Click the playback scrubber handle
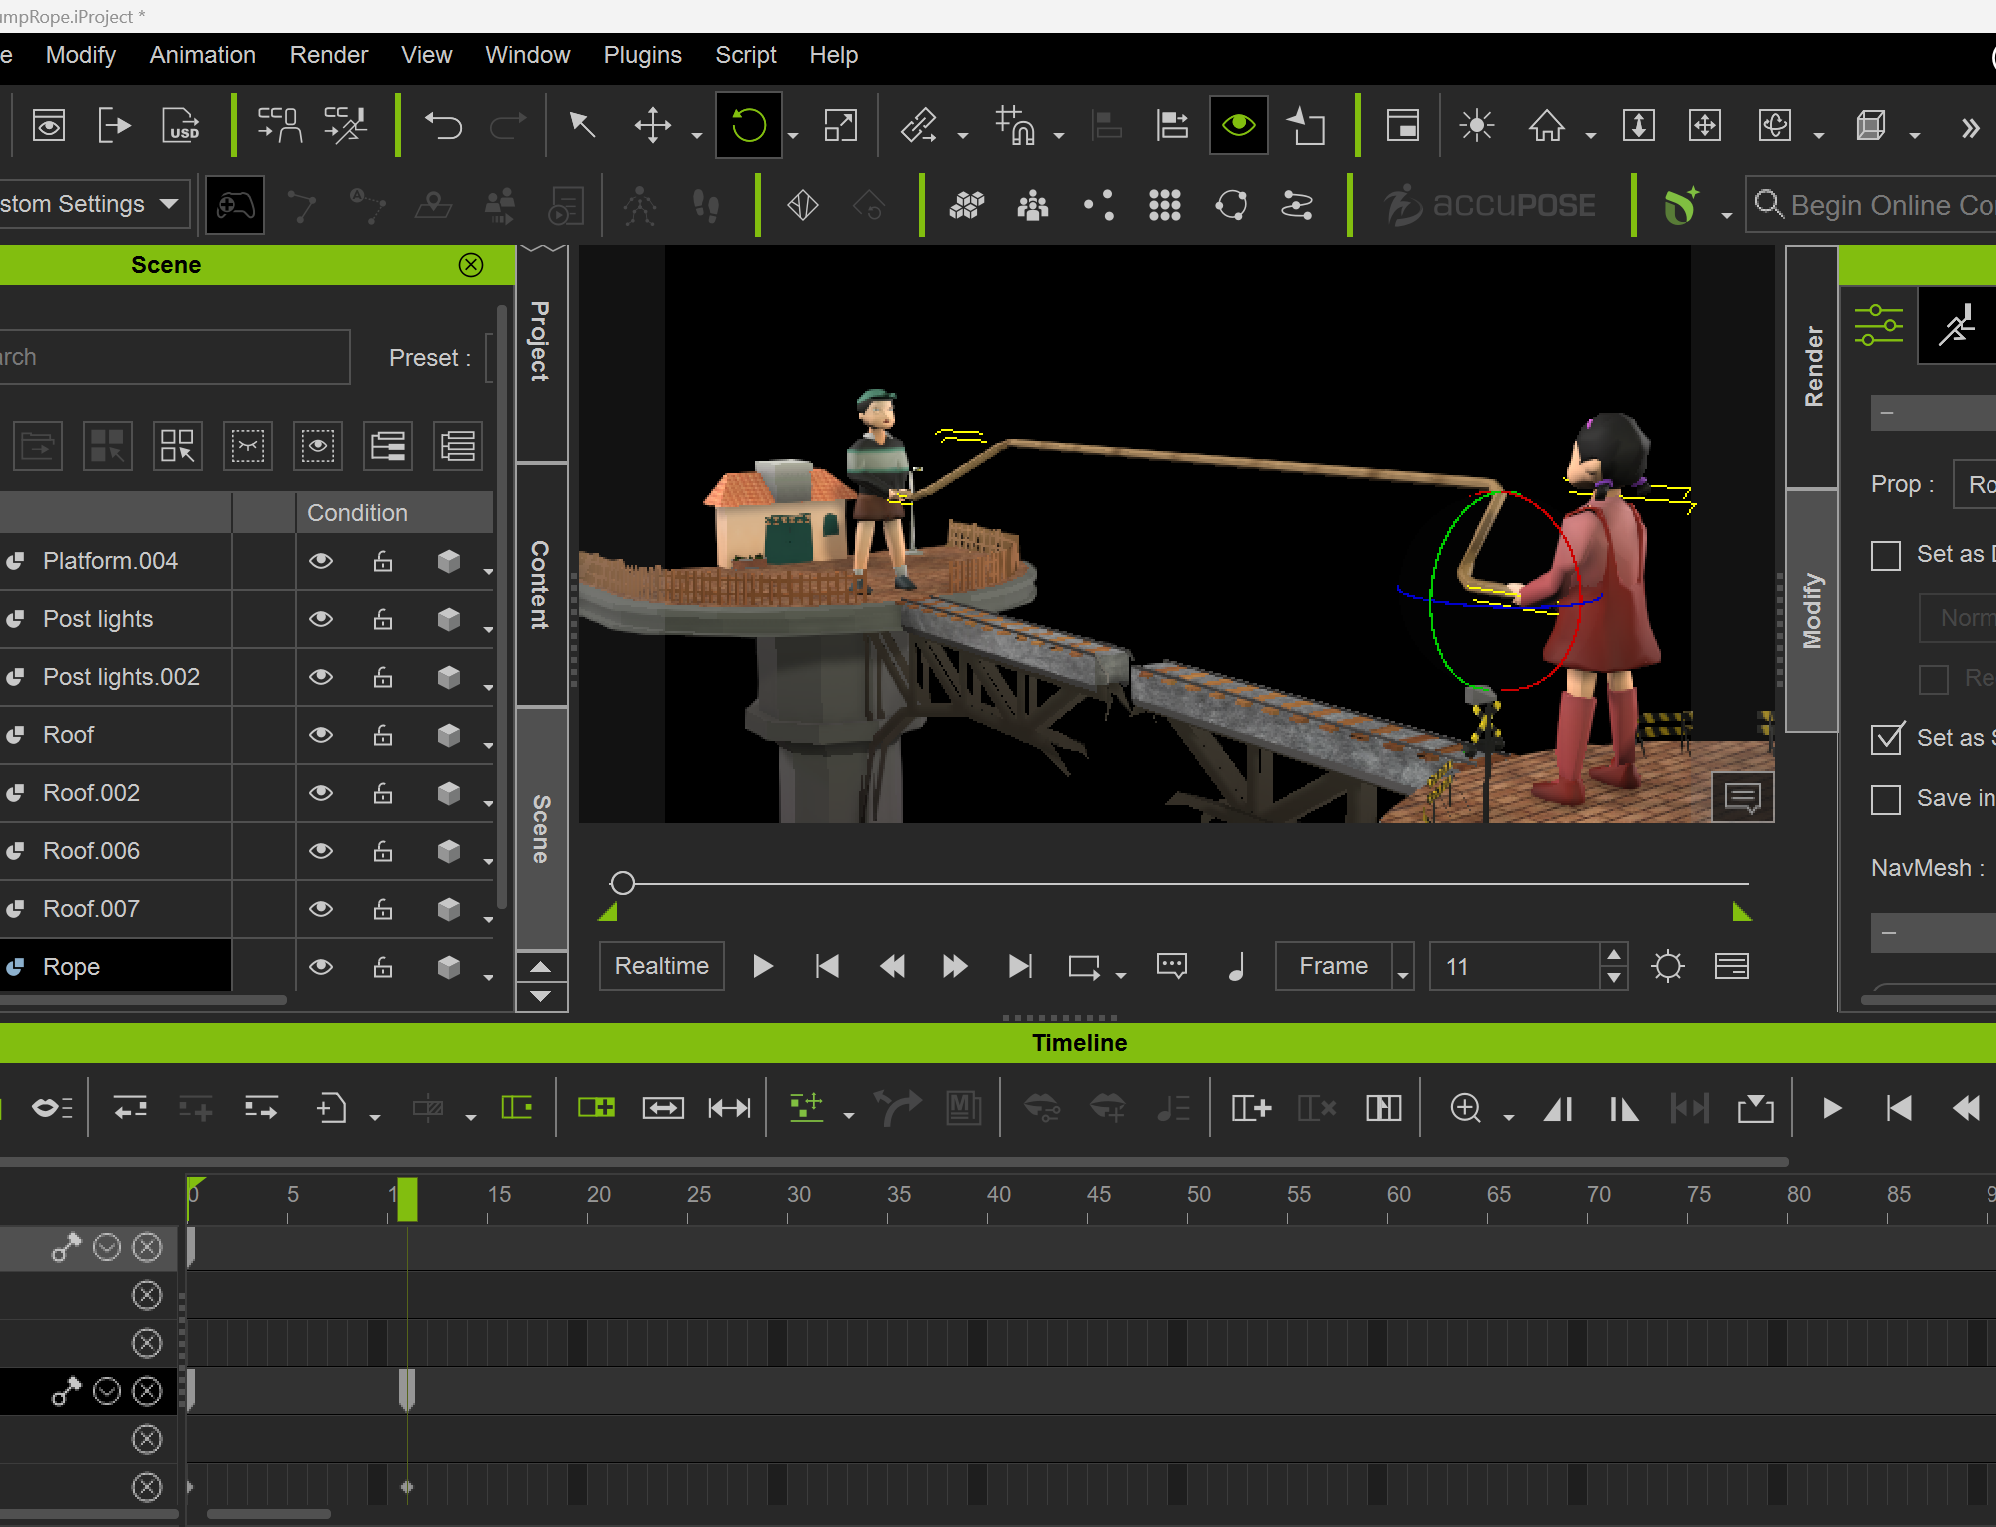 click(x=622, y=883)
